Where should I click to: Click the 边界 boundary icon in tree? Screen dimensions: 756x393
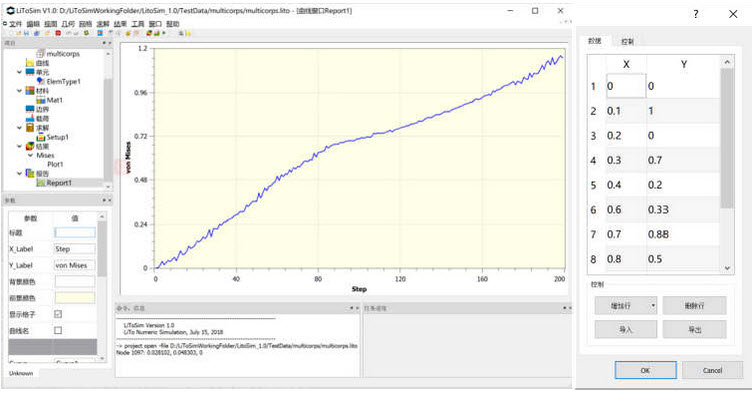pos(30,109)
